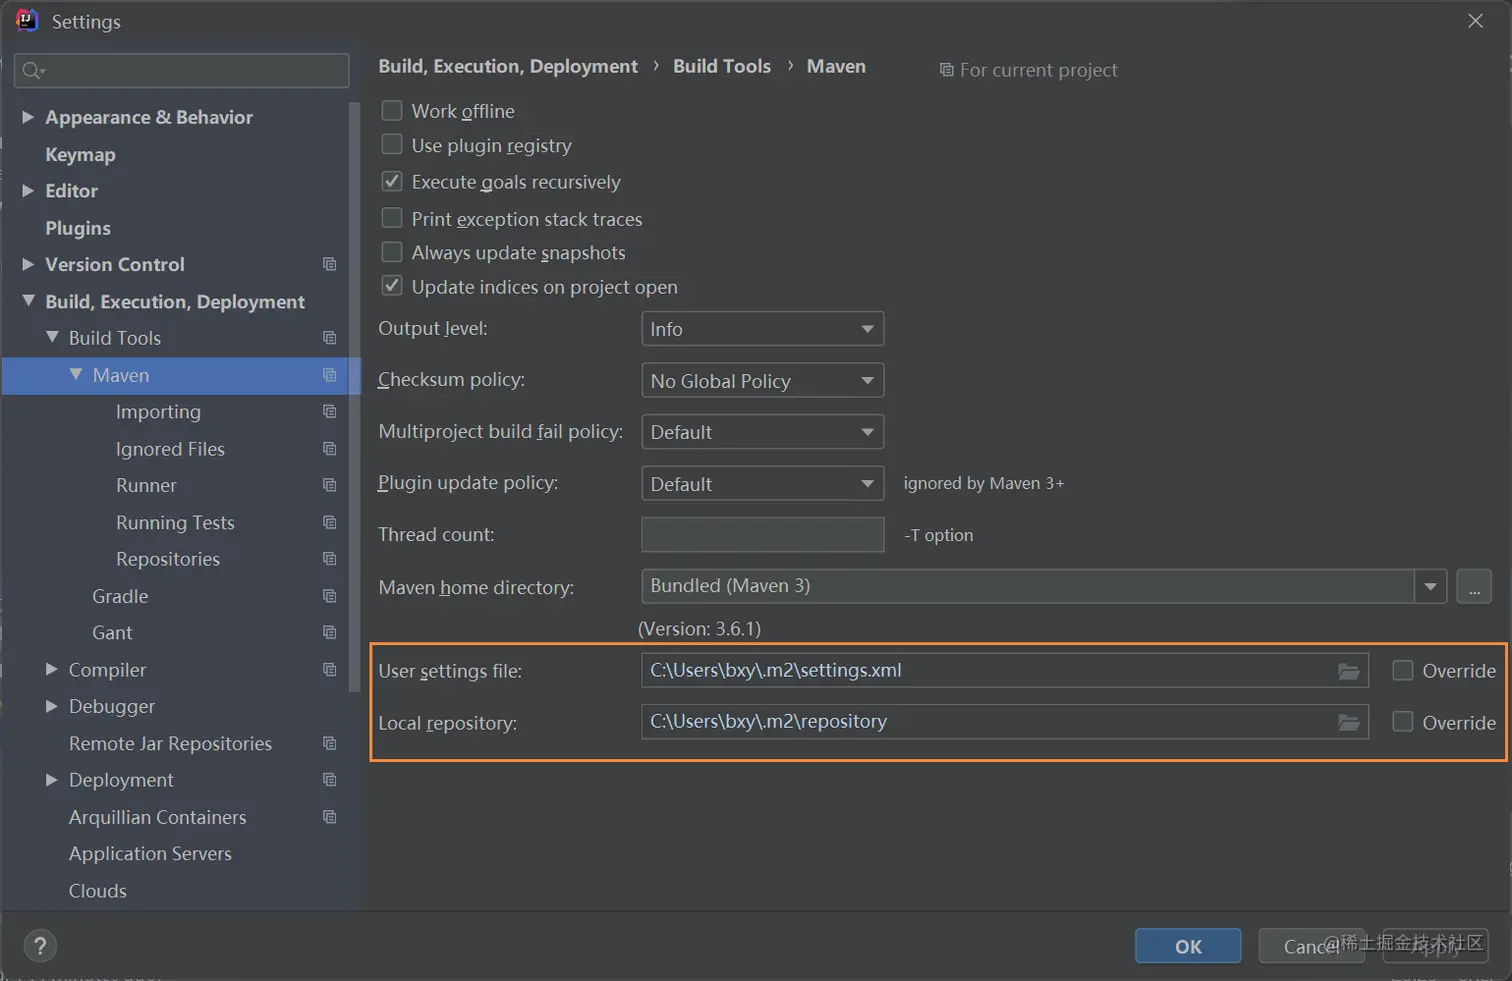The image size is (1512, 981).
Task: Tick Override for User settings file
Action: click(x=1403, y=670)
